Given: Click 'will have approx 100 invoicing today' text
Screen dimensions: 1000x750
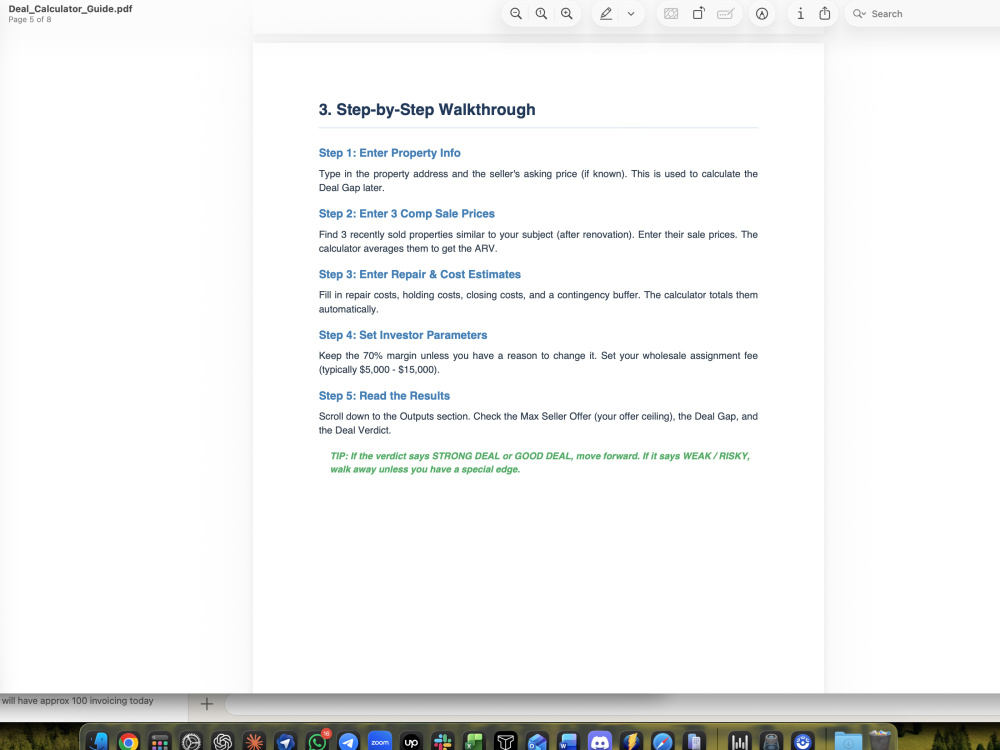Looking at the screenshot, I should click(77, 700).
